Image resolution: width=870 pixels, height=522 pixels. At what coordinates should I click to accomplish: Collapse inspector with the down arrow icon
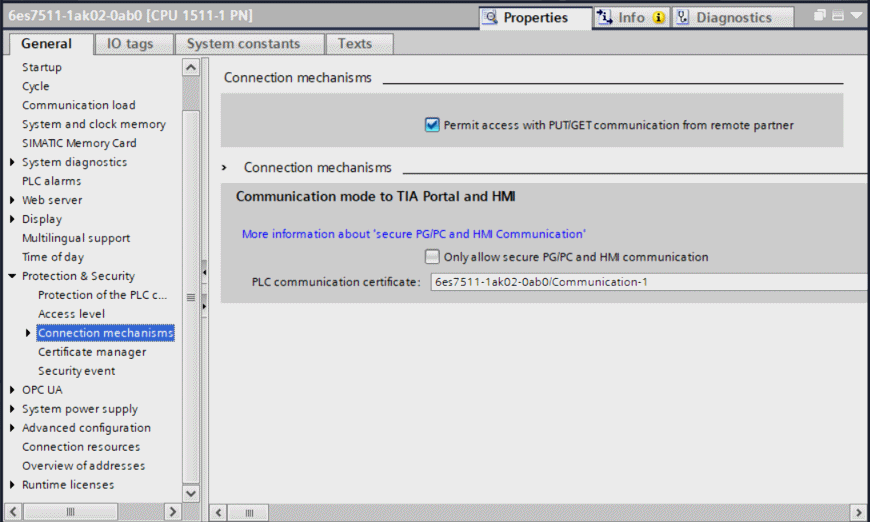pos(857,17)
